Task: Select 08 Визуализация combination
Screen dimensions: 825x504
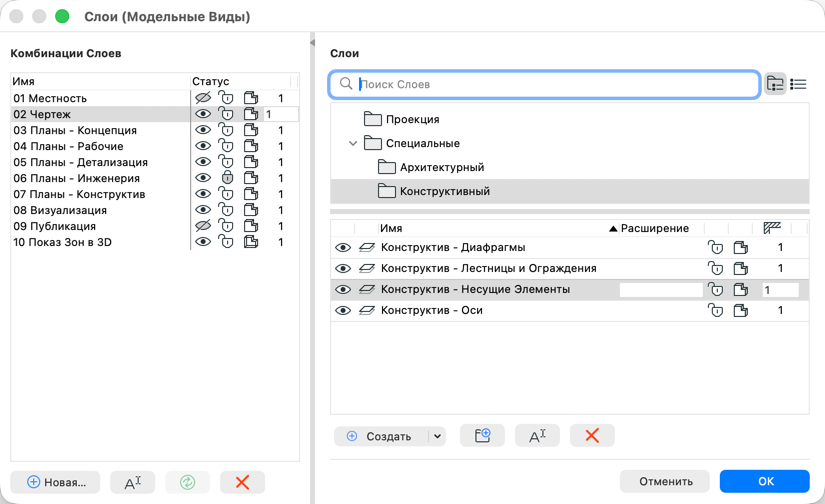Action: tap(60, 210)
